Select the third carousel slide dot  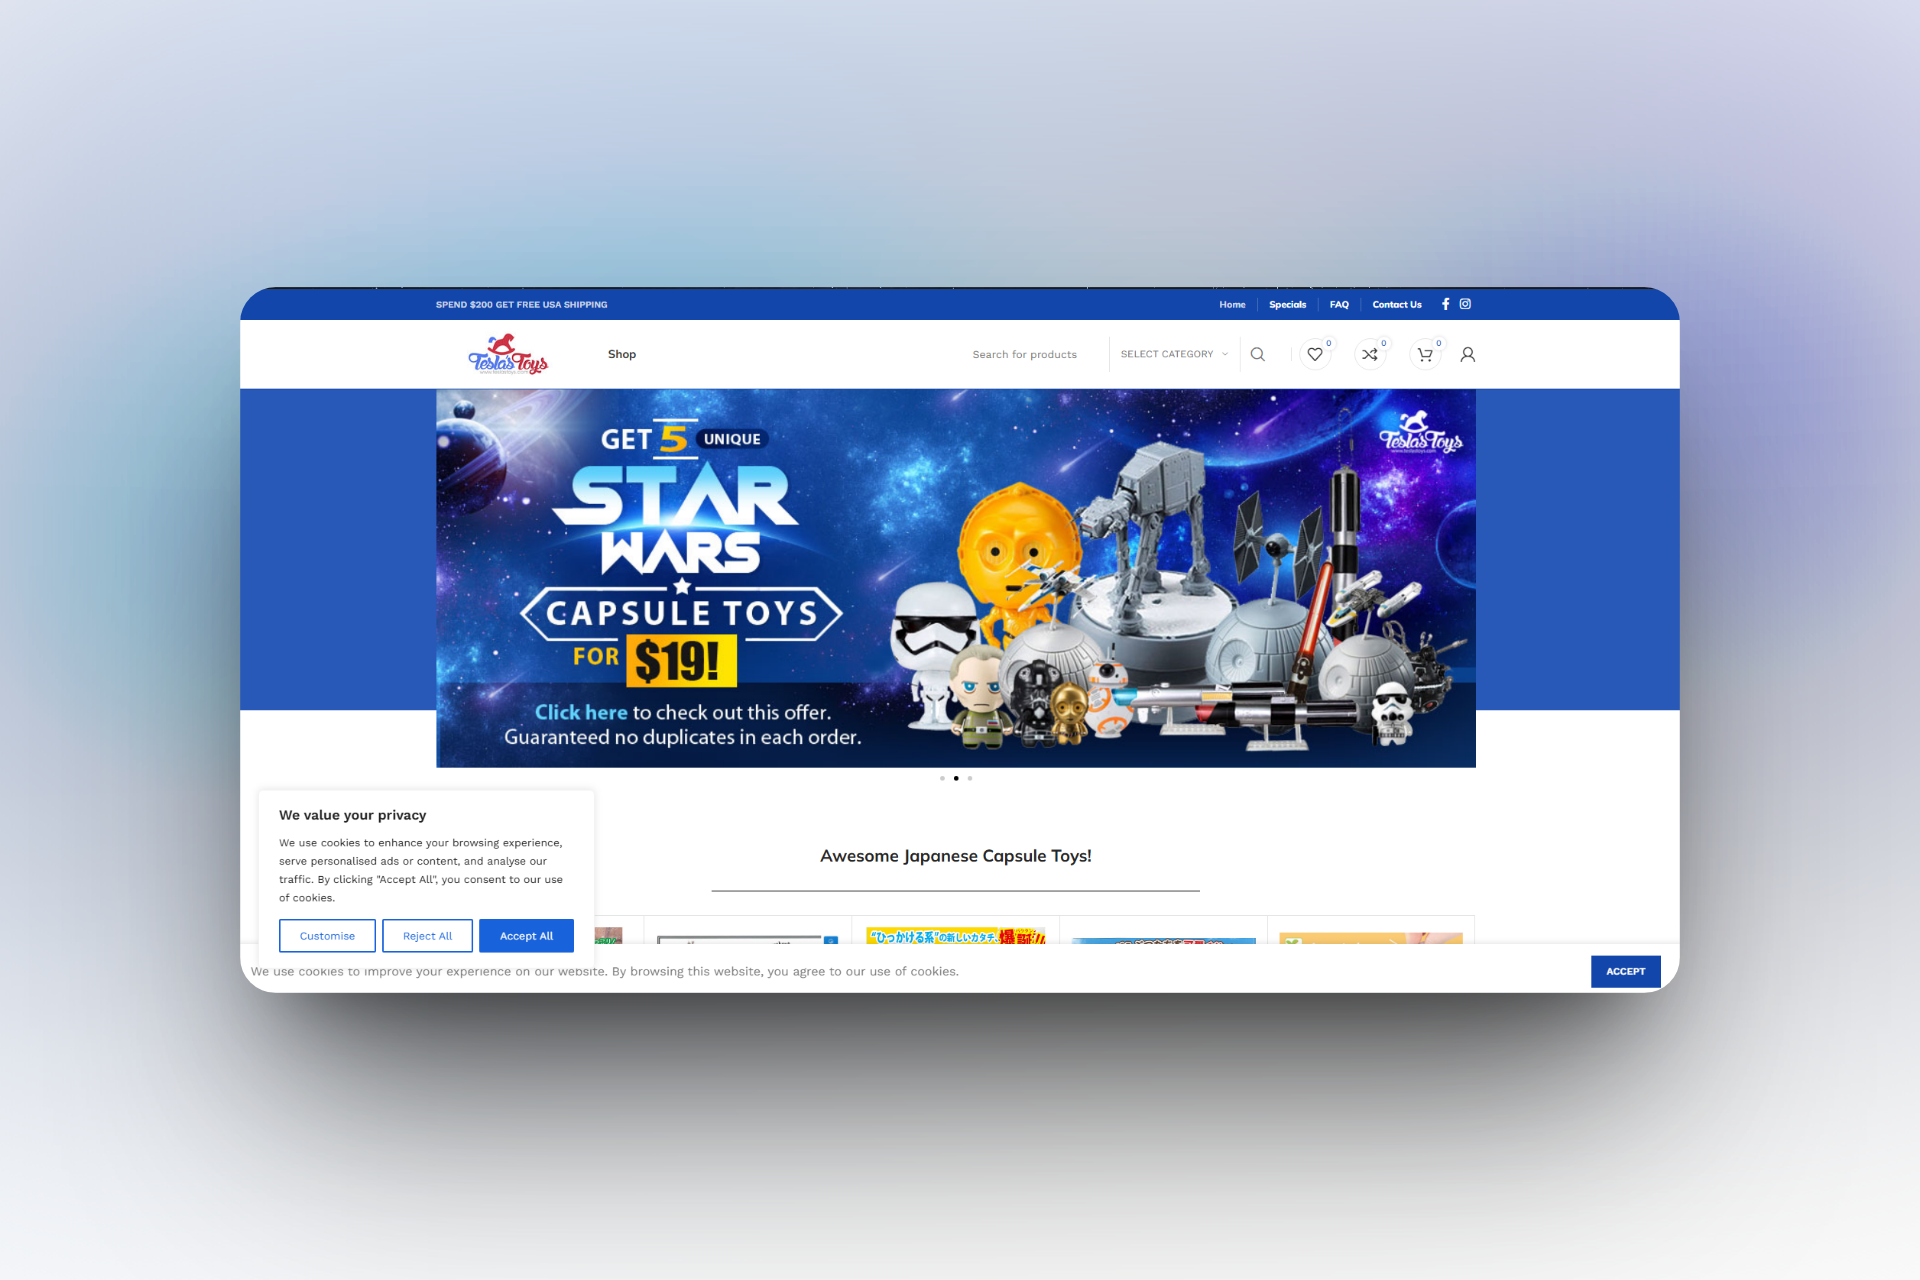(x=970, y=778)
